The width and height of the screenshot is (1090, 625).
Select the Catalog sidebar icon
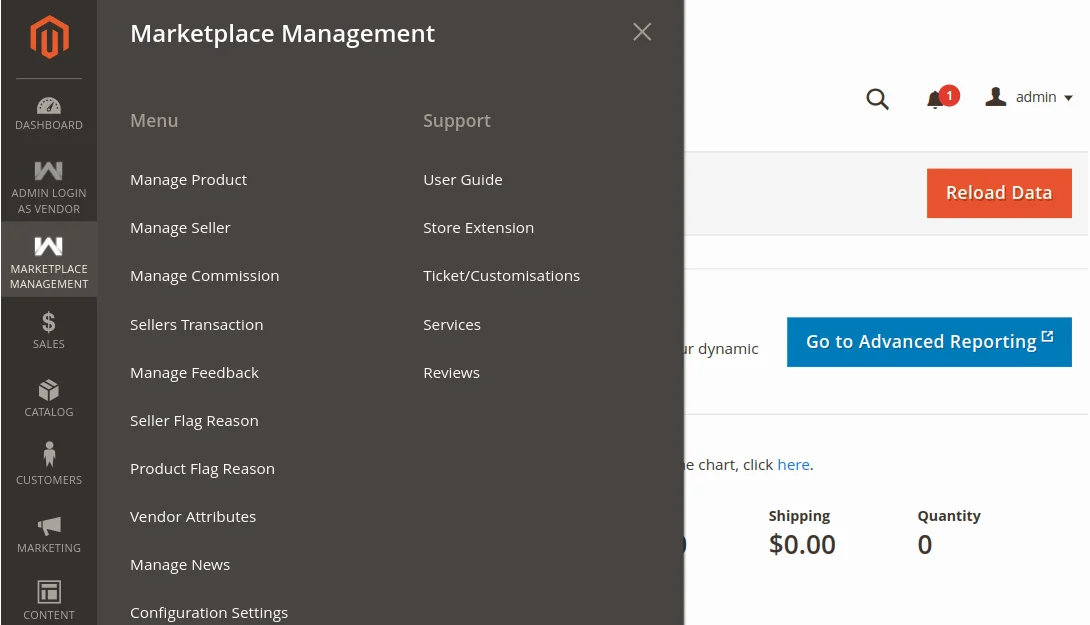(x=48, y=390)
